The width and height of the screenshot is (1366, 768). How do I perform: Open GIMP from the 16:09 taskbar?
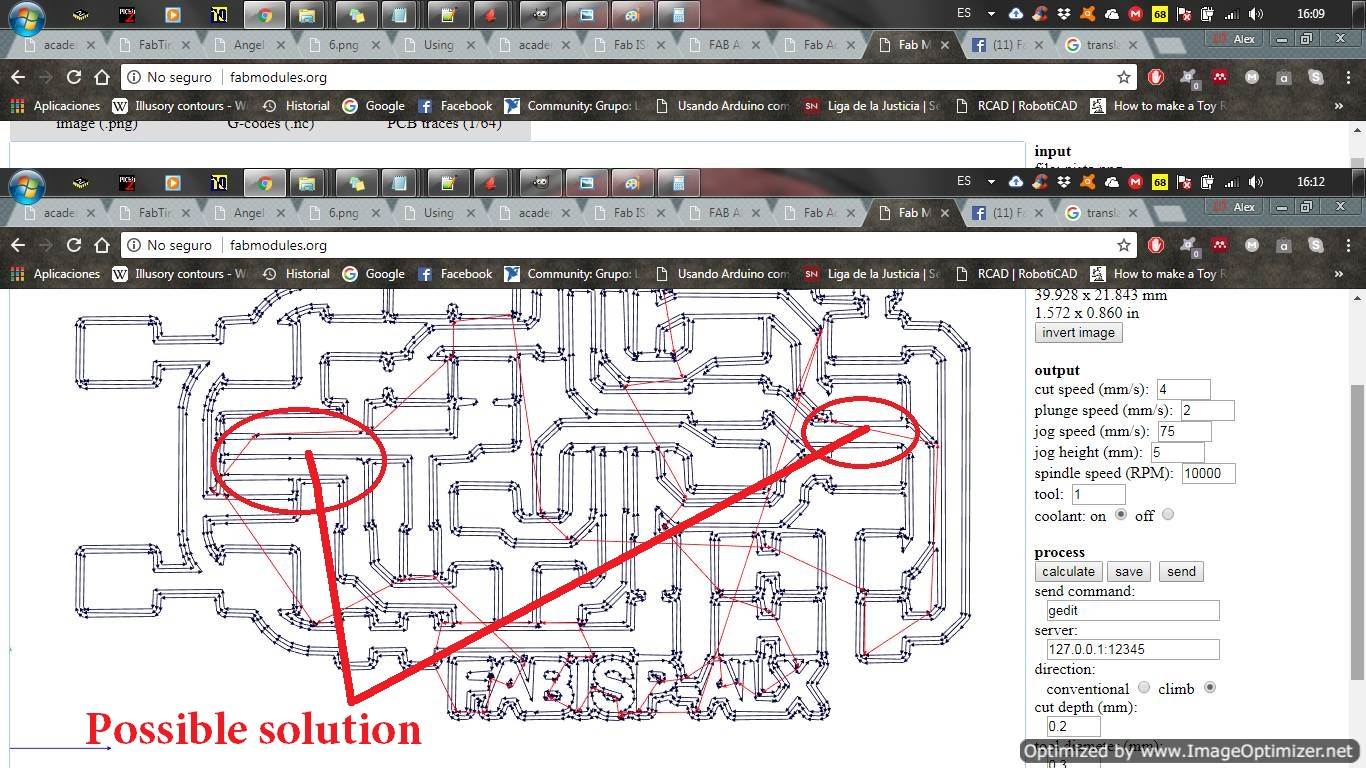click(x=541, y=15)
